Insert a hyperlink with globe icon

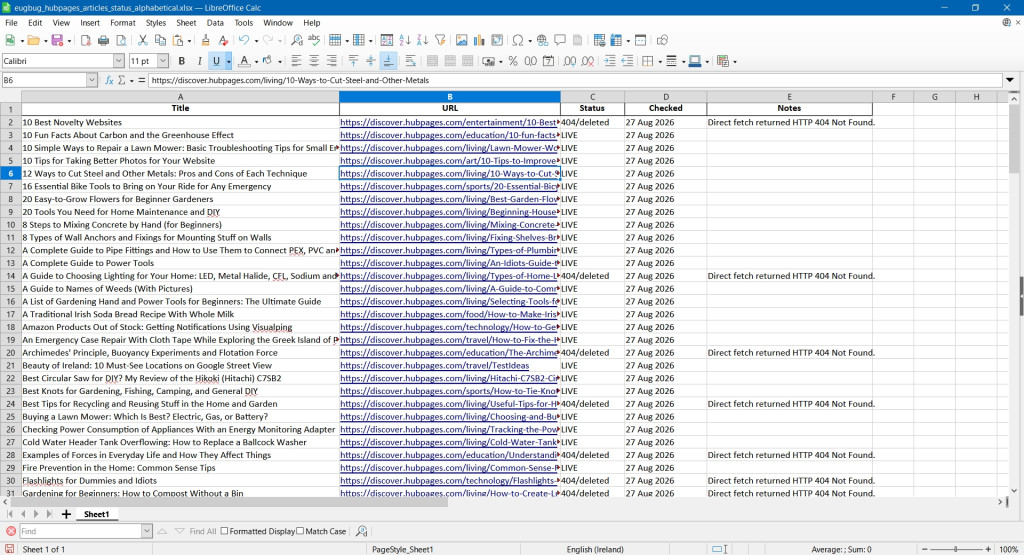[542, 40]
